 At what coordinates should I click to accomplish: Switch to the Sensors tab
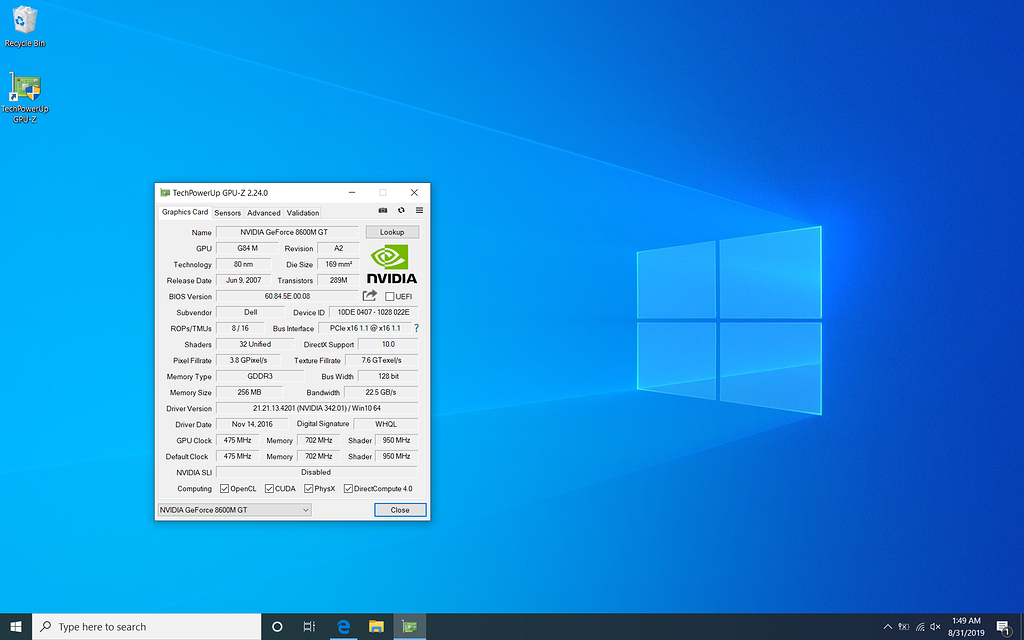pos(227,213)
